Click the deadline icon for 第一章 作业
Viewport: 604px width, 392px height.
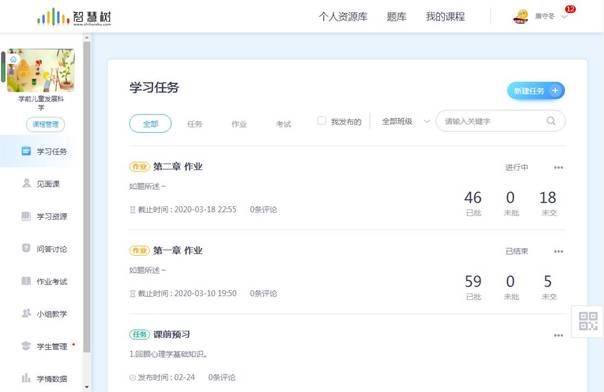[x=132, y=293]
